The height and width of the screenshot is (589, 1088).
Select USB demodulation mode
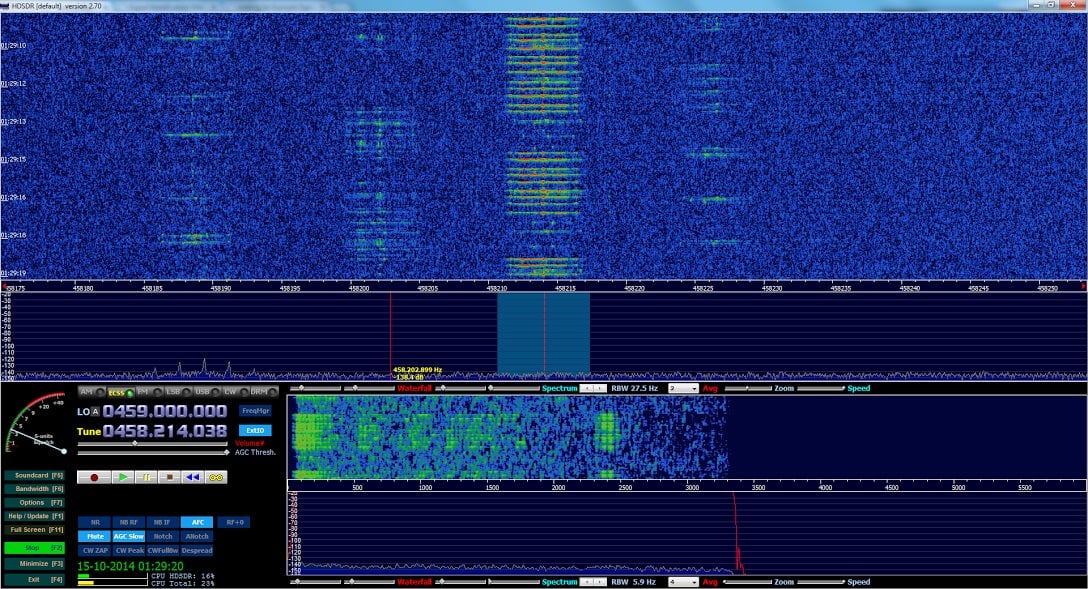tap(207, 392)
